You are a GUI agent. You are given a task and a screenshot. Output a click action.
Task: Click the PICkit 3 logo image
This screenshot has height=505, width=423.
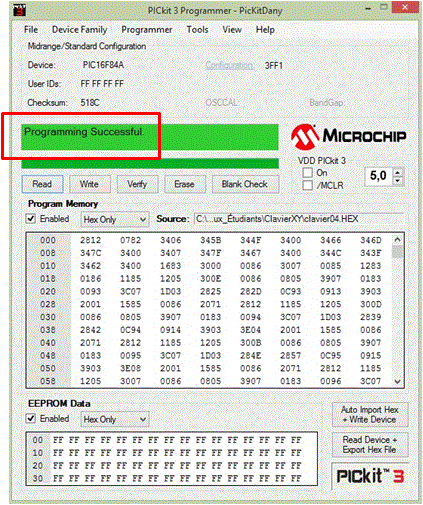click(x=370, y=476)
